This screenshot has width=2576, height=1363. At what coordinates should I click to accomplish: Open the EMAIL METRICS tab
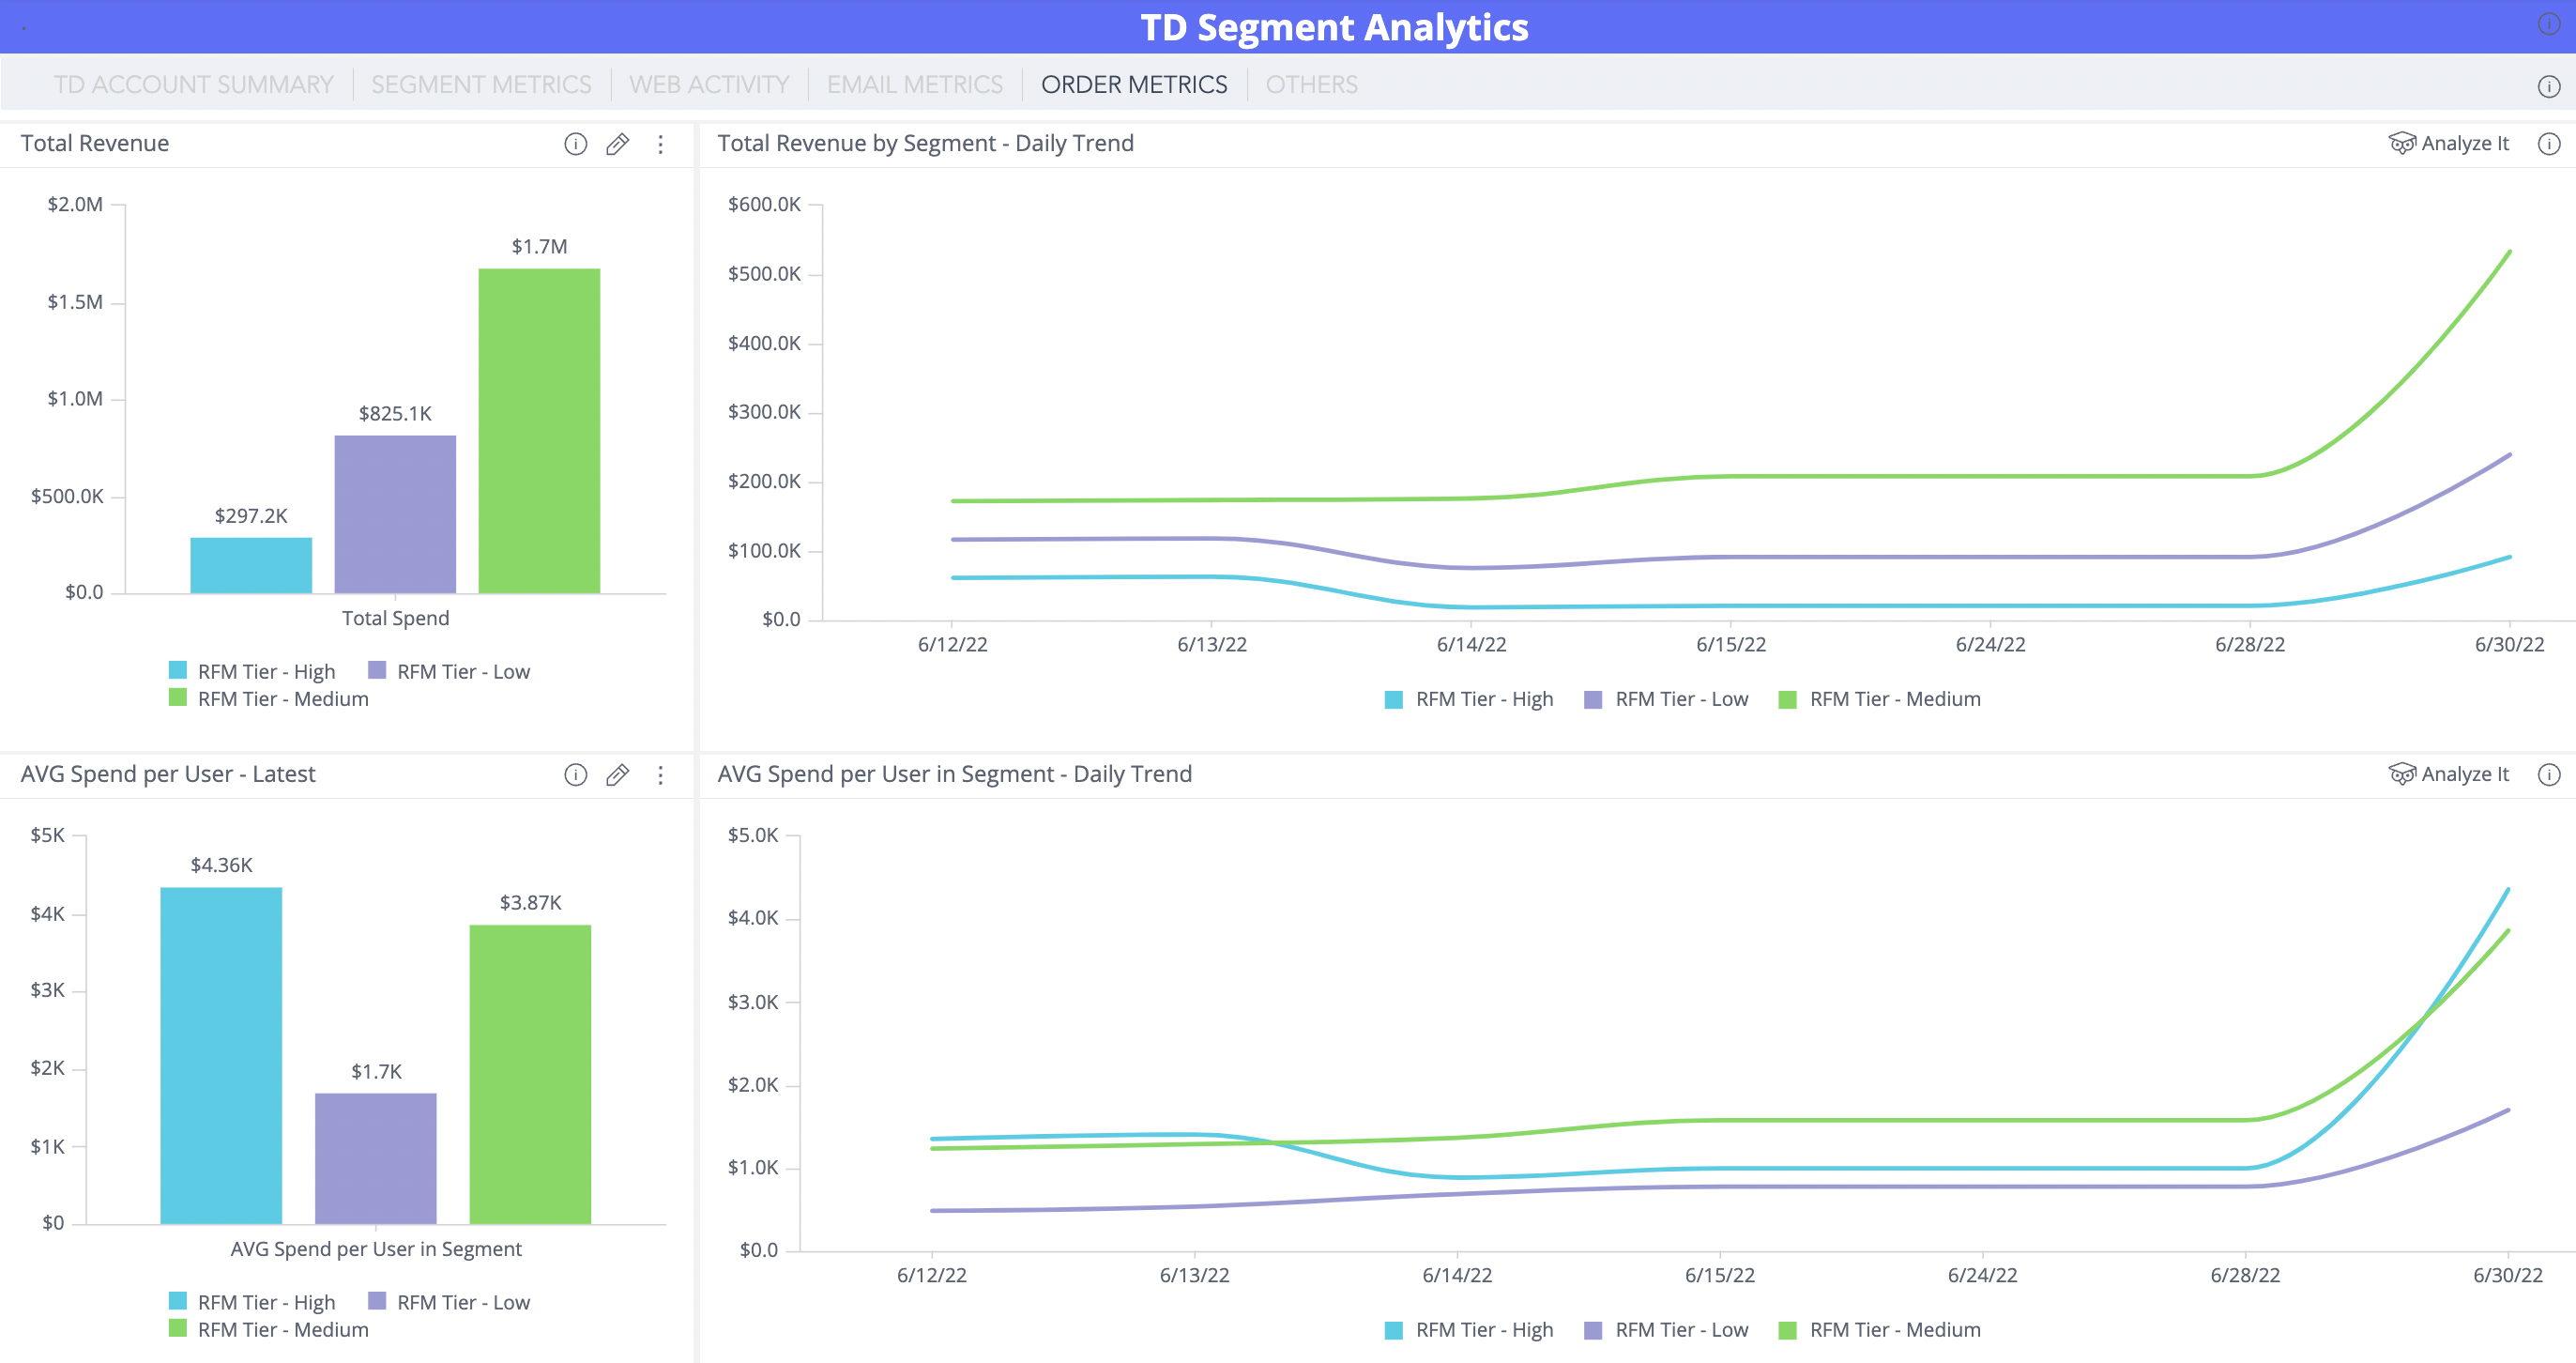point(914,85)
